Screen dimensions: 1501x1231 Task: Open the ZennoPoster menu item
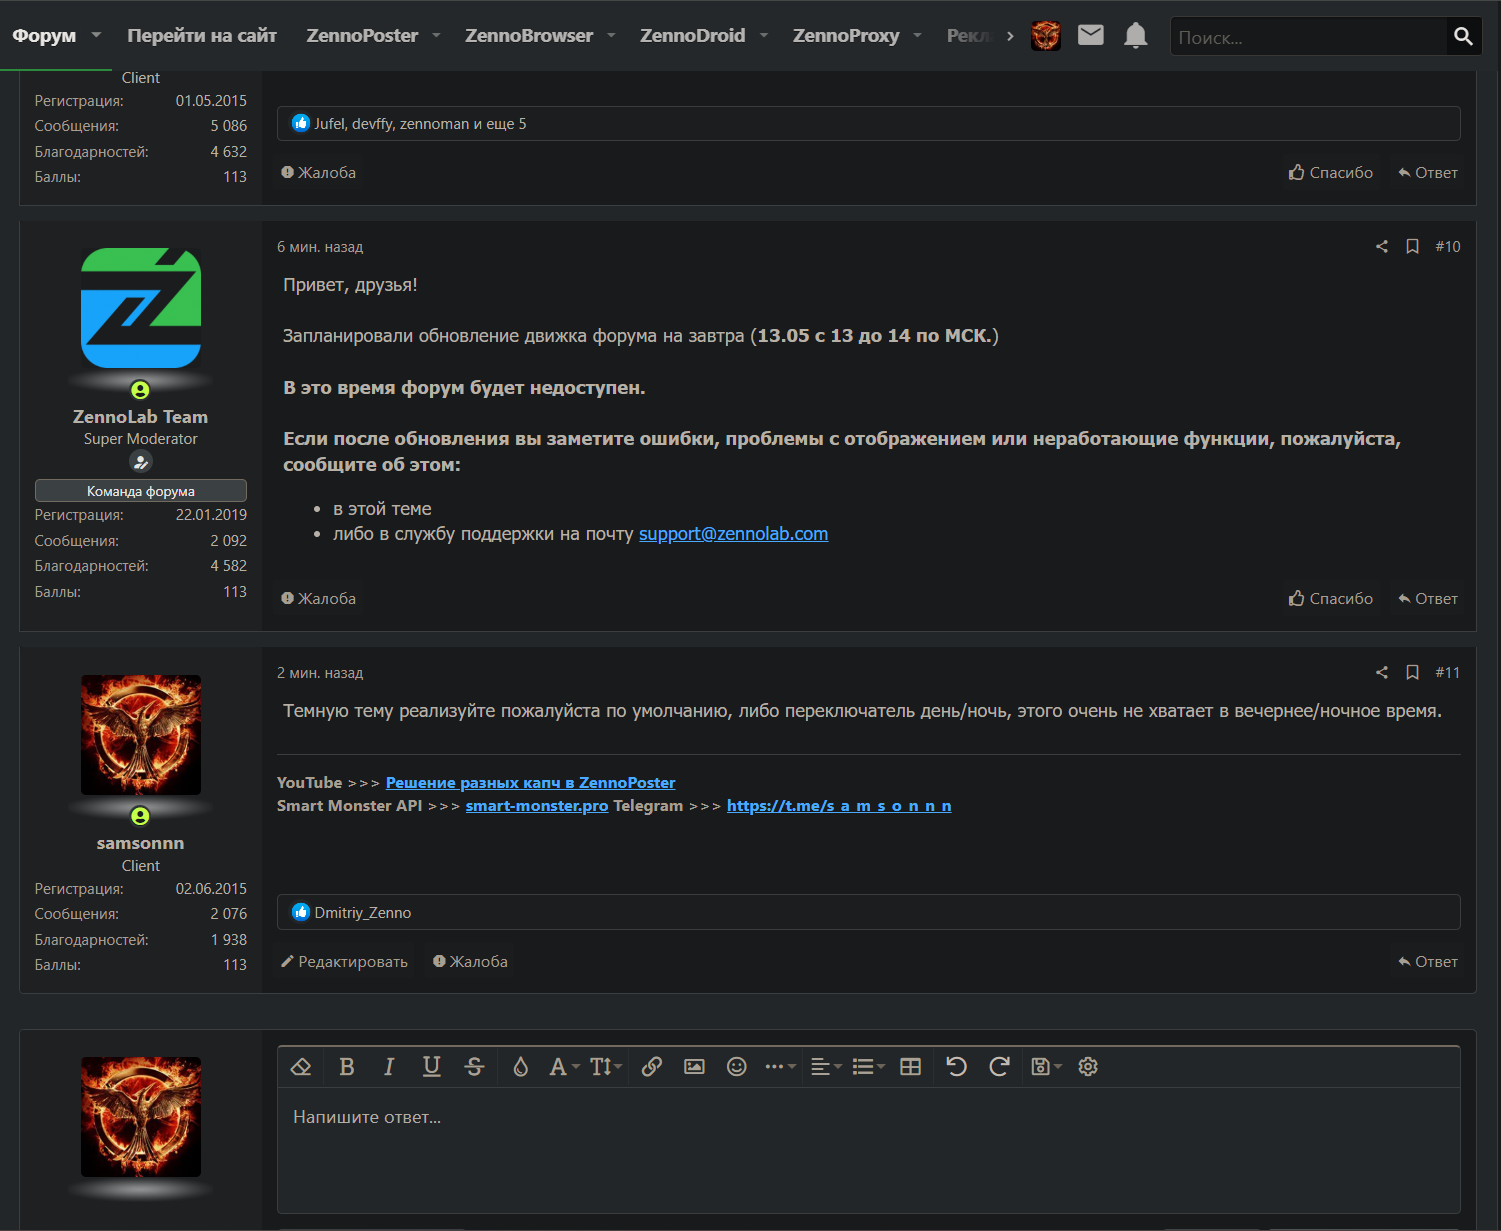coord(362,35)
